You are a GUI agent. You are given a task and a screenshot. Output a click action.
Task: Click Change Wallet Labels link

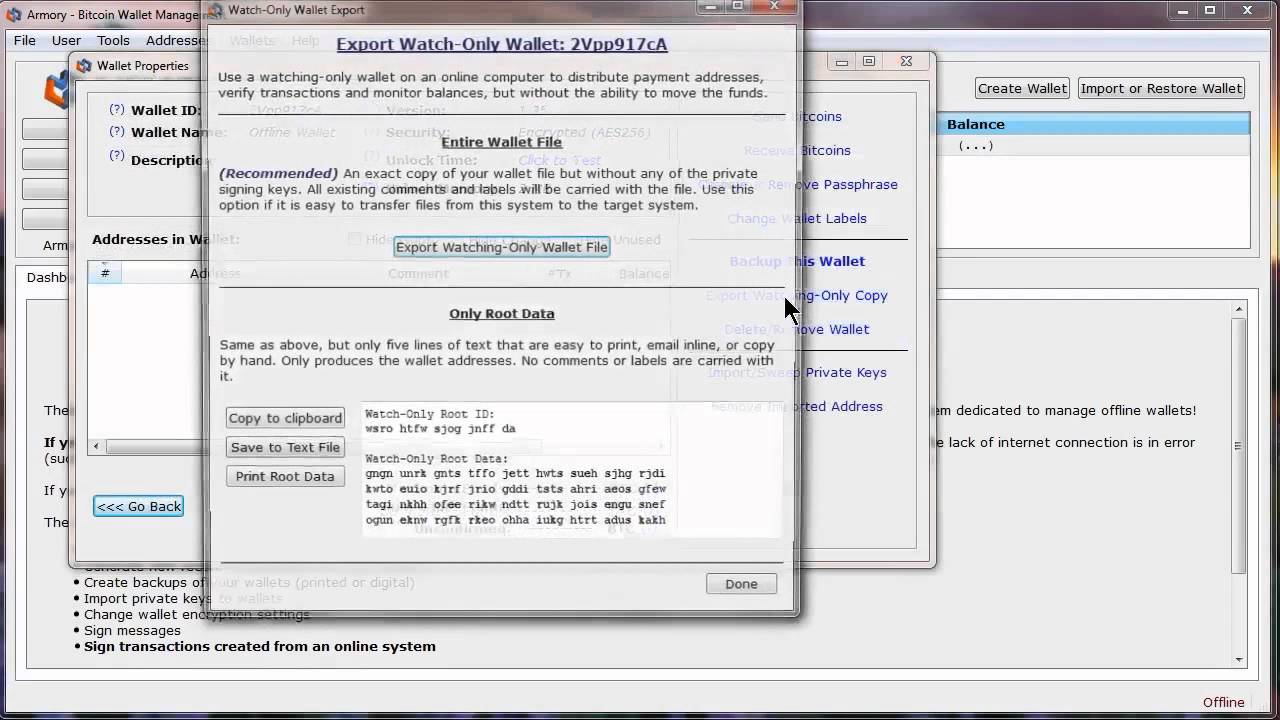[797, 218]
